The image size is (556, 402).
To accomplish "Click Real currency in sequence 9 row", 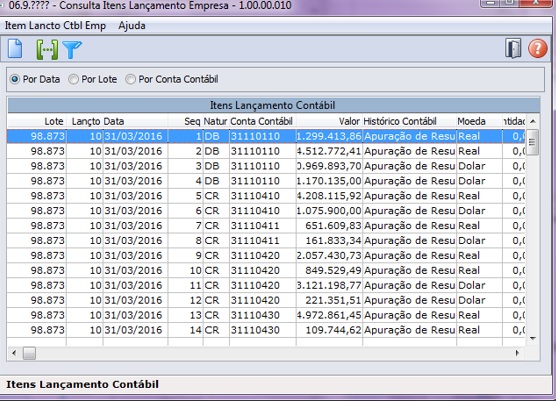I will pyautogui.click(x=479, y=256).
